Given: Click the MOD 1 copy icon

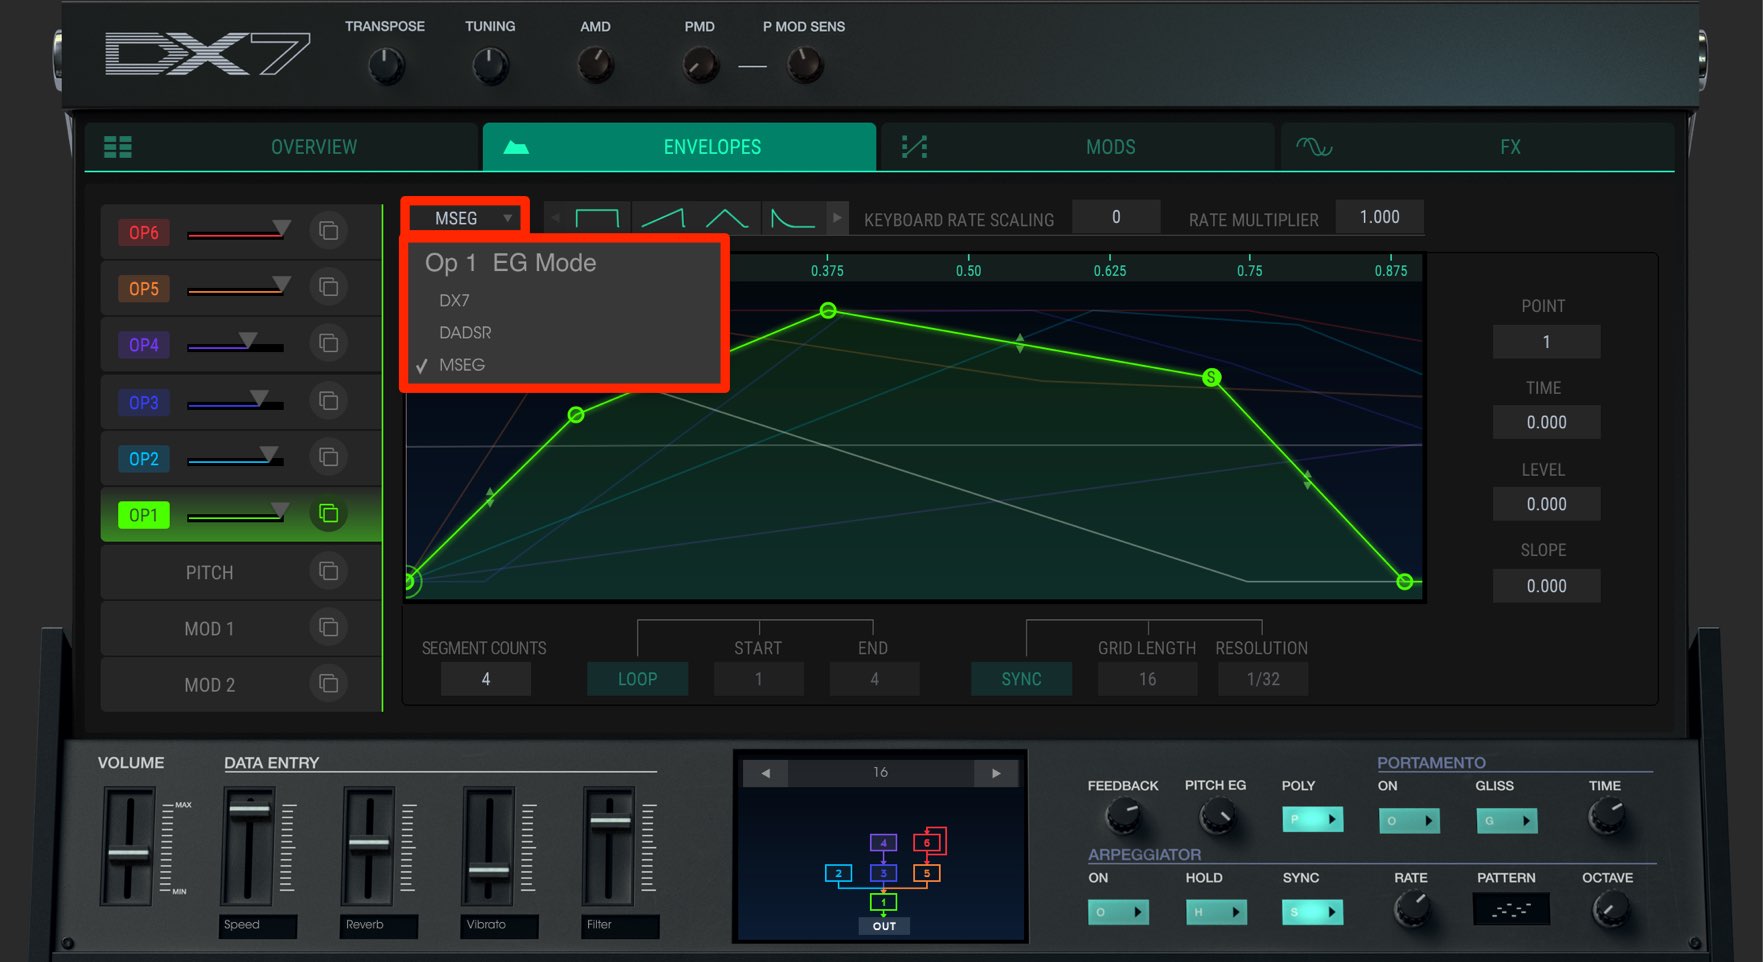Looking at the screenshot, I should (x=328, y=627).
